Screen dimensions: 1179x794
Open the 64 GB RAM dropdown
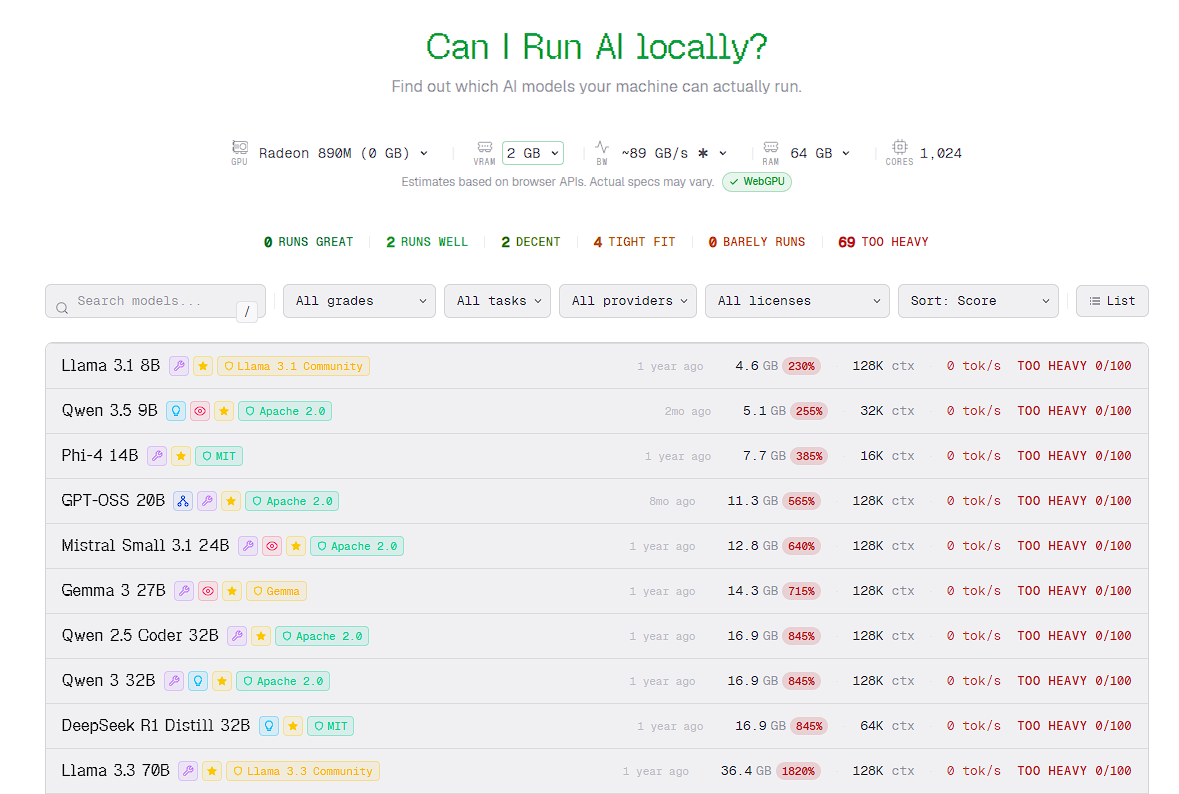[820, 153]
